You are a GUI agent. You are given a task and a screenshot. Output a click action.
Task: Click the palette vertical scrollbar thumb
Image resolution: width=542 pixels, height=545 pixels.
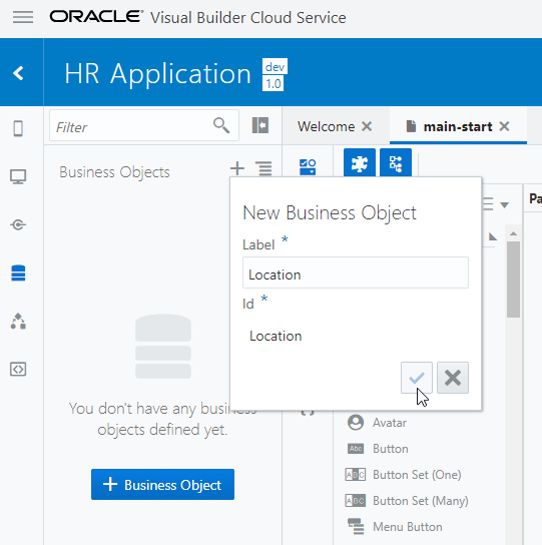[x=513, y=279]
